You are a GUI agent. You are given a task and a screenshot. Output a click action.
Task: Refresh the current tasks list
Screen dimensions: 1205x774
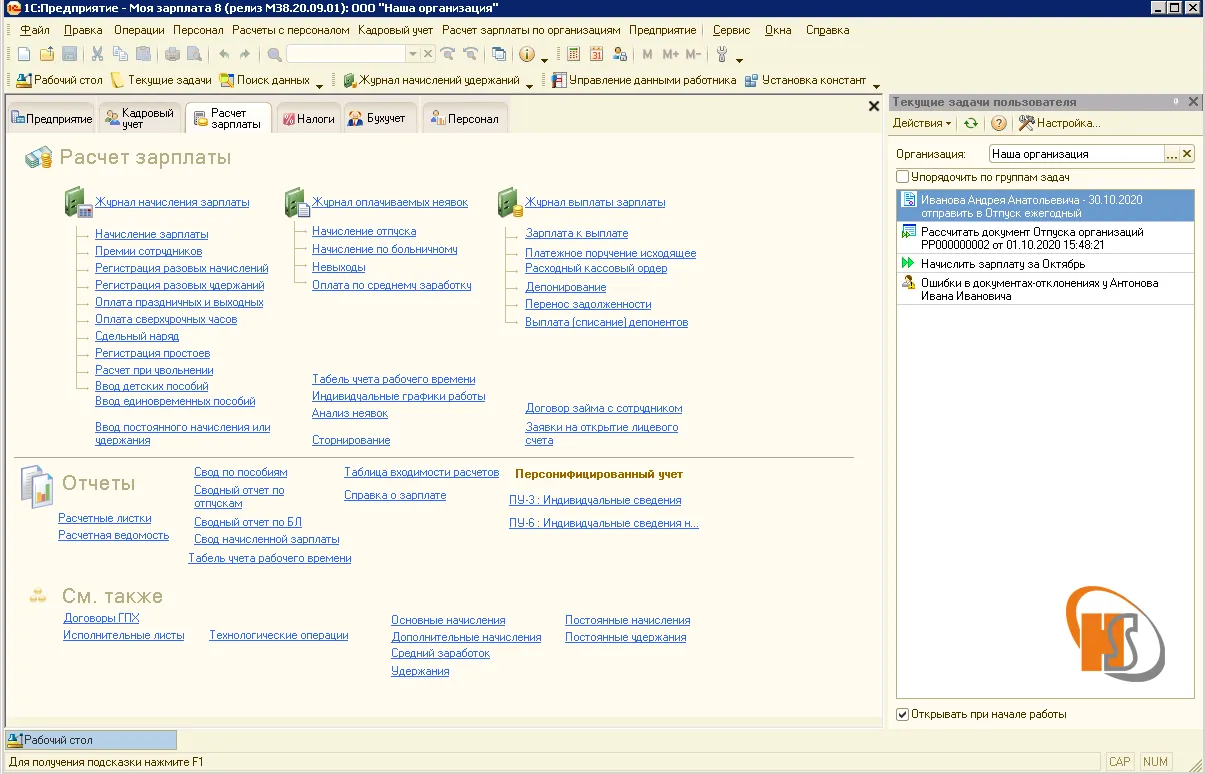(x=970, y=123)
